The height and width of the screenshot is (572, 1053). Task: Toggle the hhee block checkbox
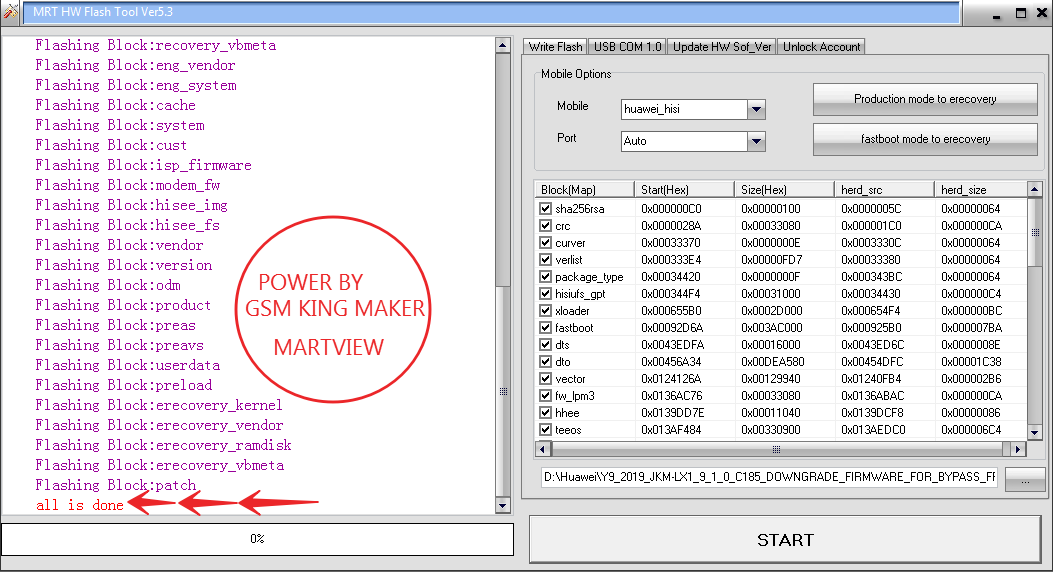click(545, 413)
